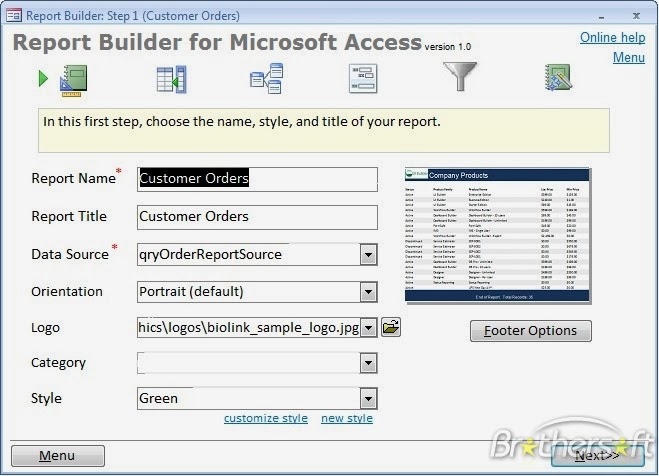Image resolution: width=659 pixels, height=476 pixels.
Task: Click the green play arrow step indicator
Action: click(x=43, y=79)
